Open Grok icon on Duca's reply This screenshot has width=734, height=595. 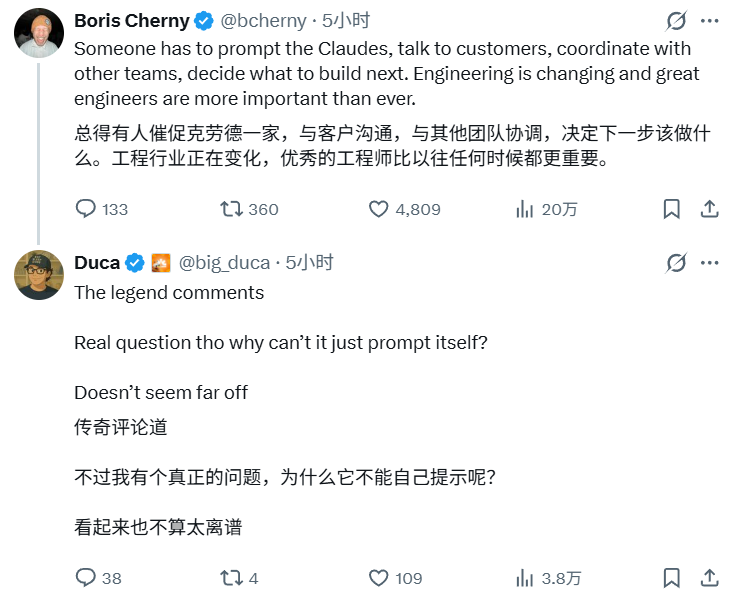coord(676,263)
